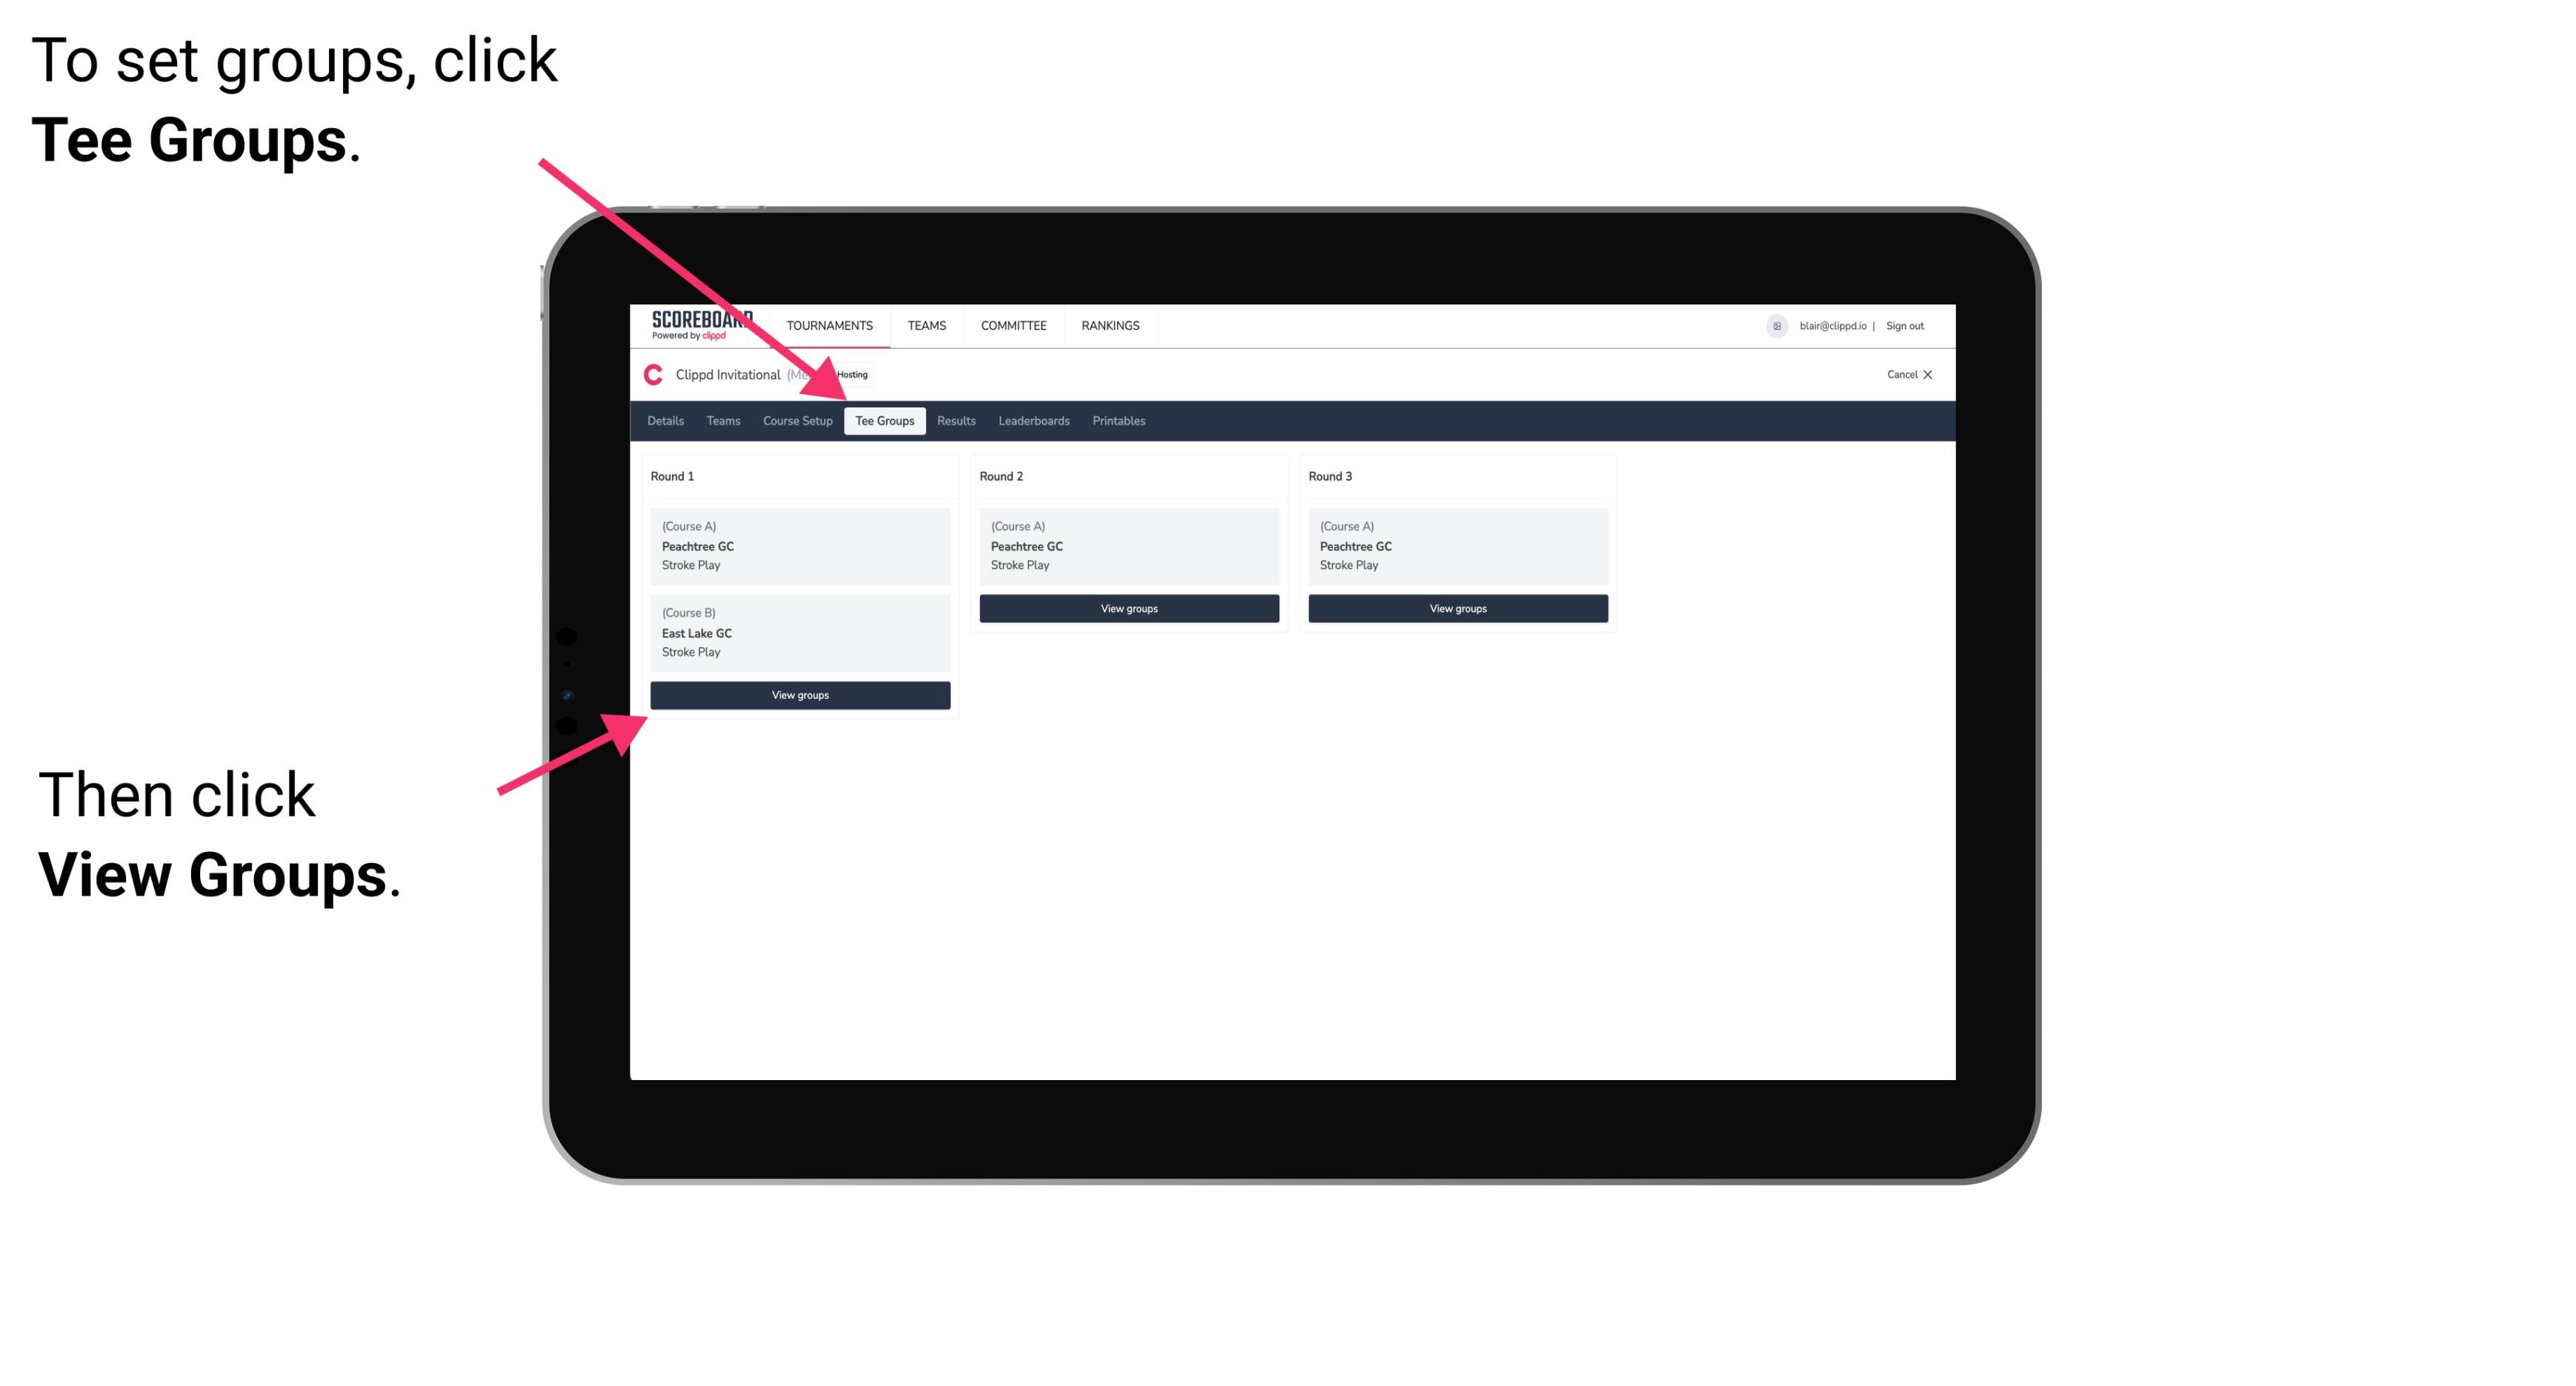Image resolution: width=2576 pixels, height=1386 pixels.
Task: Click the Tee Groups tab
Action: coord(885,420)
